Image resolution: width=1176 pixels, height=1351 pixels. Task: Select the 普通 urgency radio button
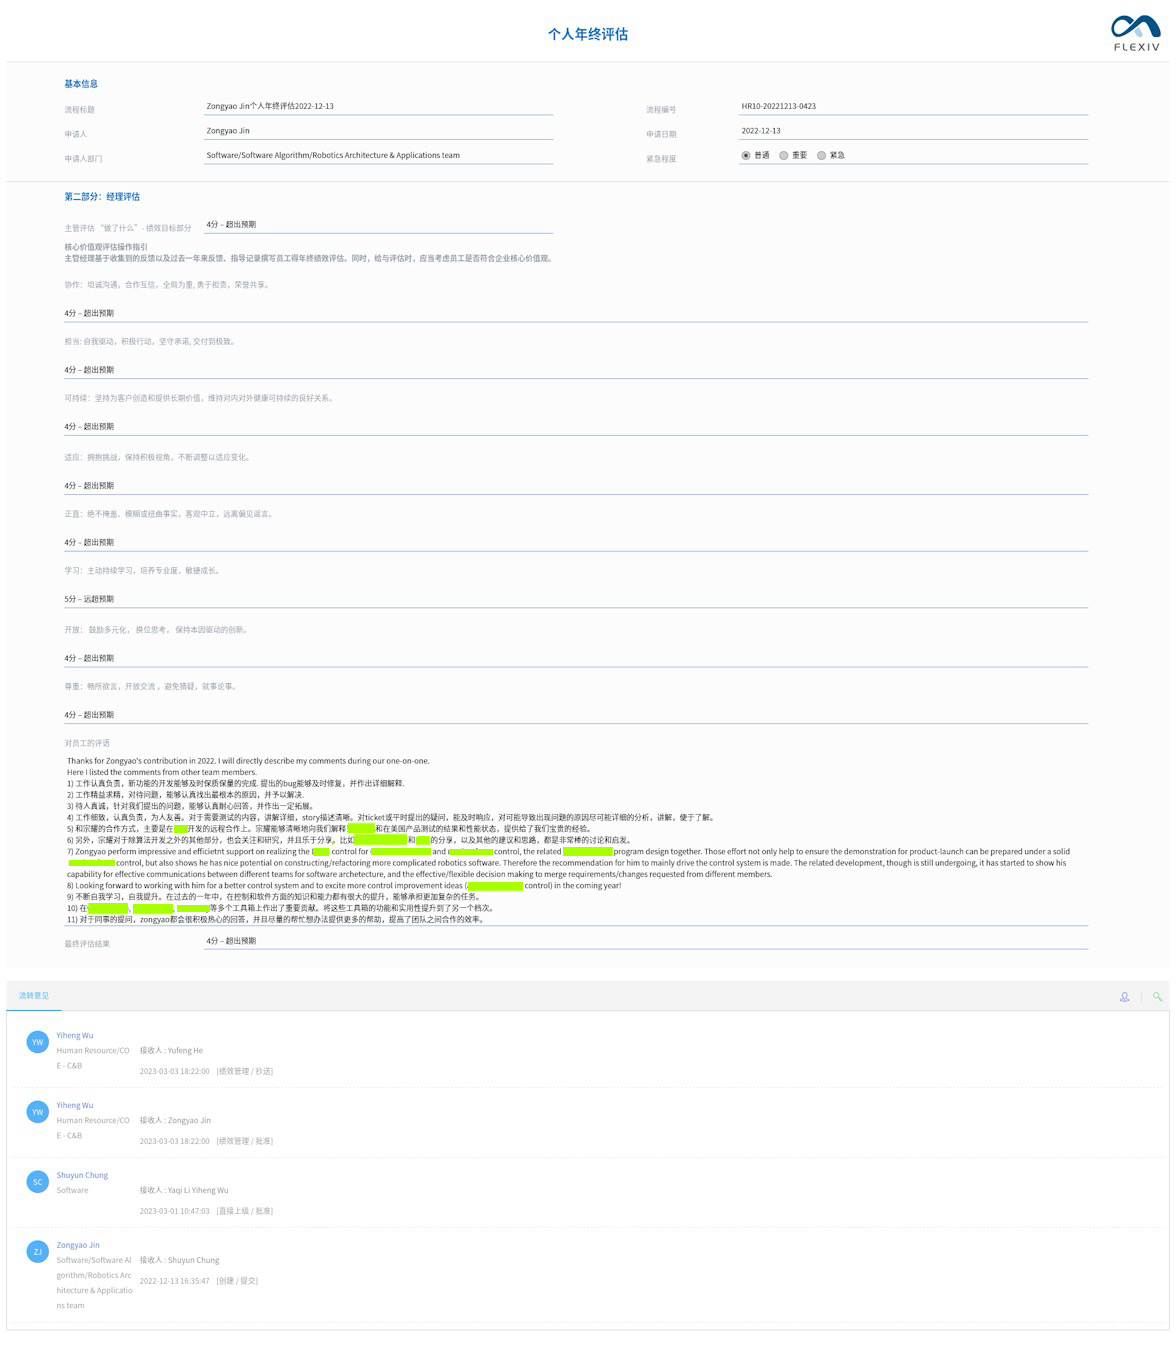pos(744,155)
